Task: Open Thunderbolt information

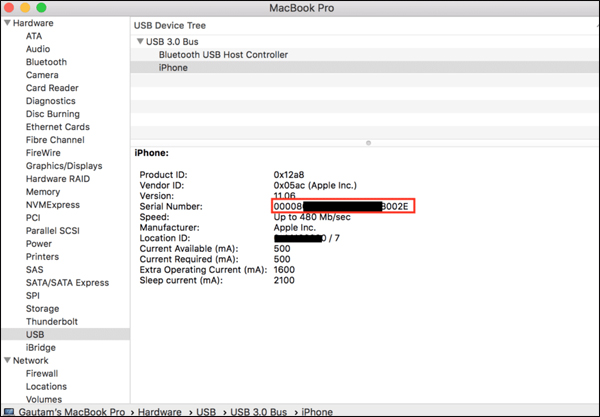Action: [x=52, y=322]
